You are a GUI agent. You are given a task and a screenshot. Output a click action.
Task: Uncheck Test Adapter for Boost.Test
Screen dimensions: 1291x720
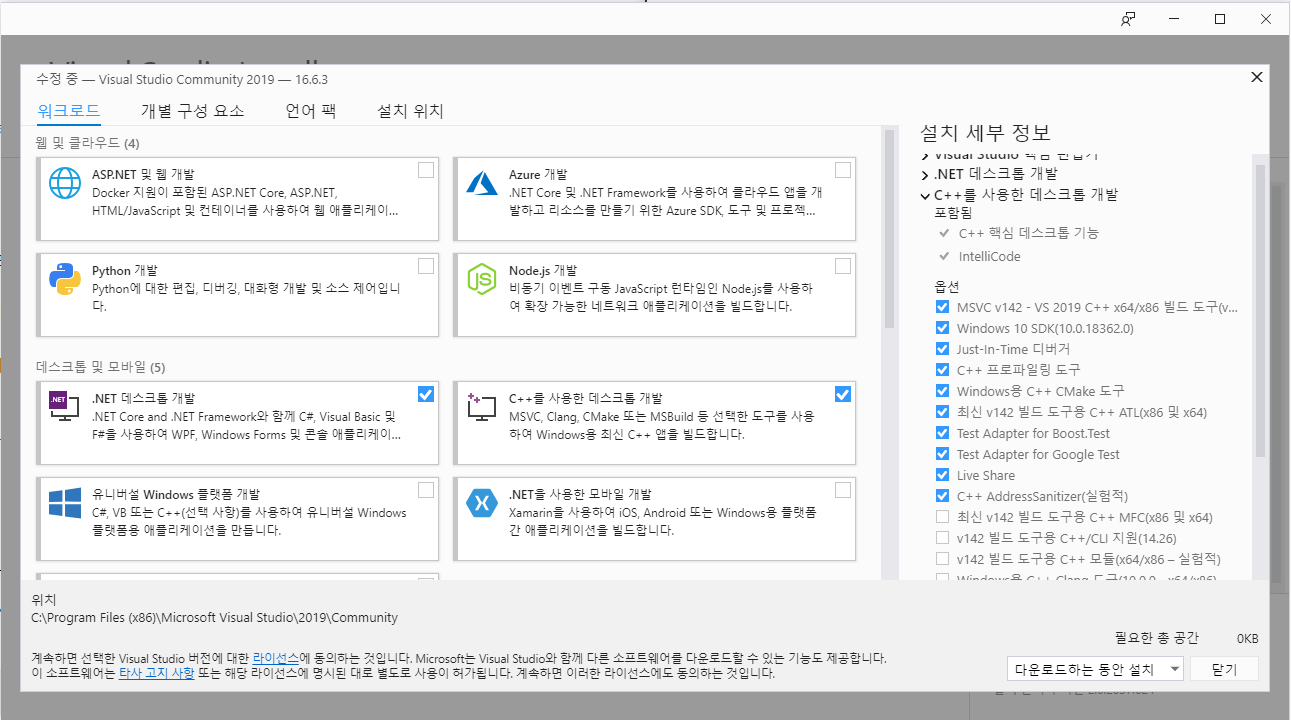pyautogui.click(x=942, y=433)
